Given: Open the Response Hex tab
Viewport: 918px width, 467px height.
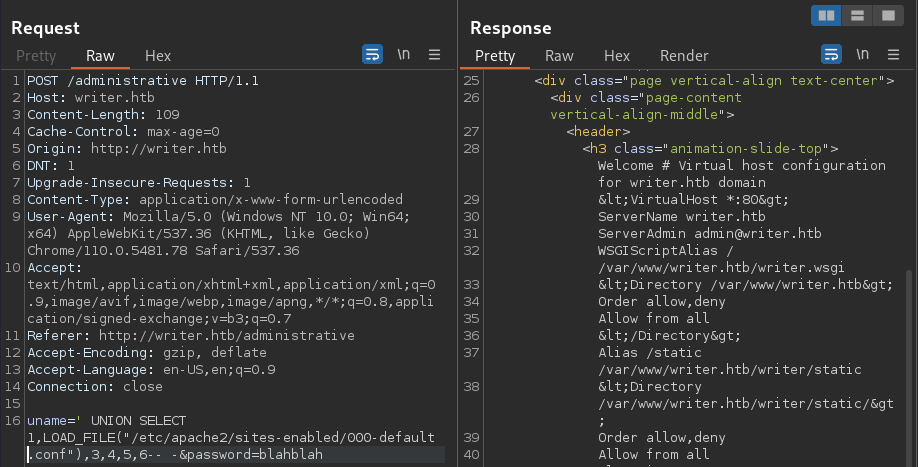Looking at the screenshot, I should [616, 56].
